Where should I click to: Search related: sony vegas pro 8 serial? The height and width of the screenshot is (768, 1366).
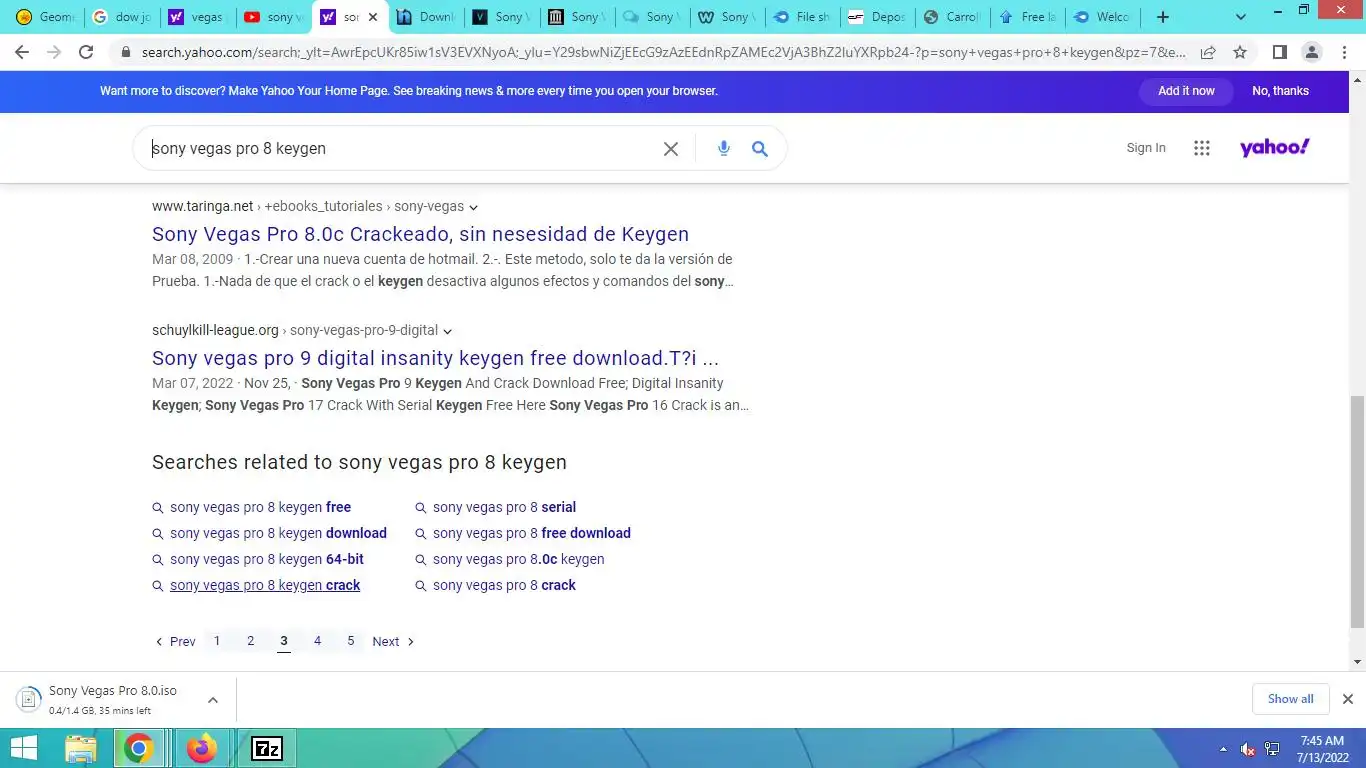pyautogui.click(x=504, y=507)
